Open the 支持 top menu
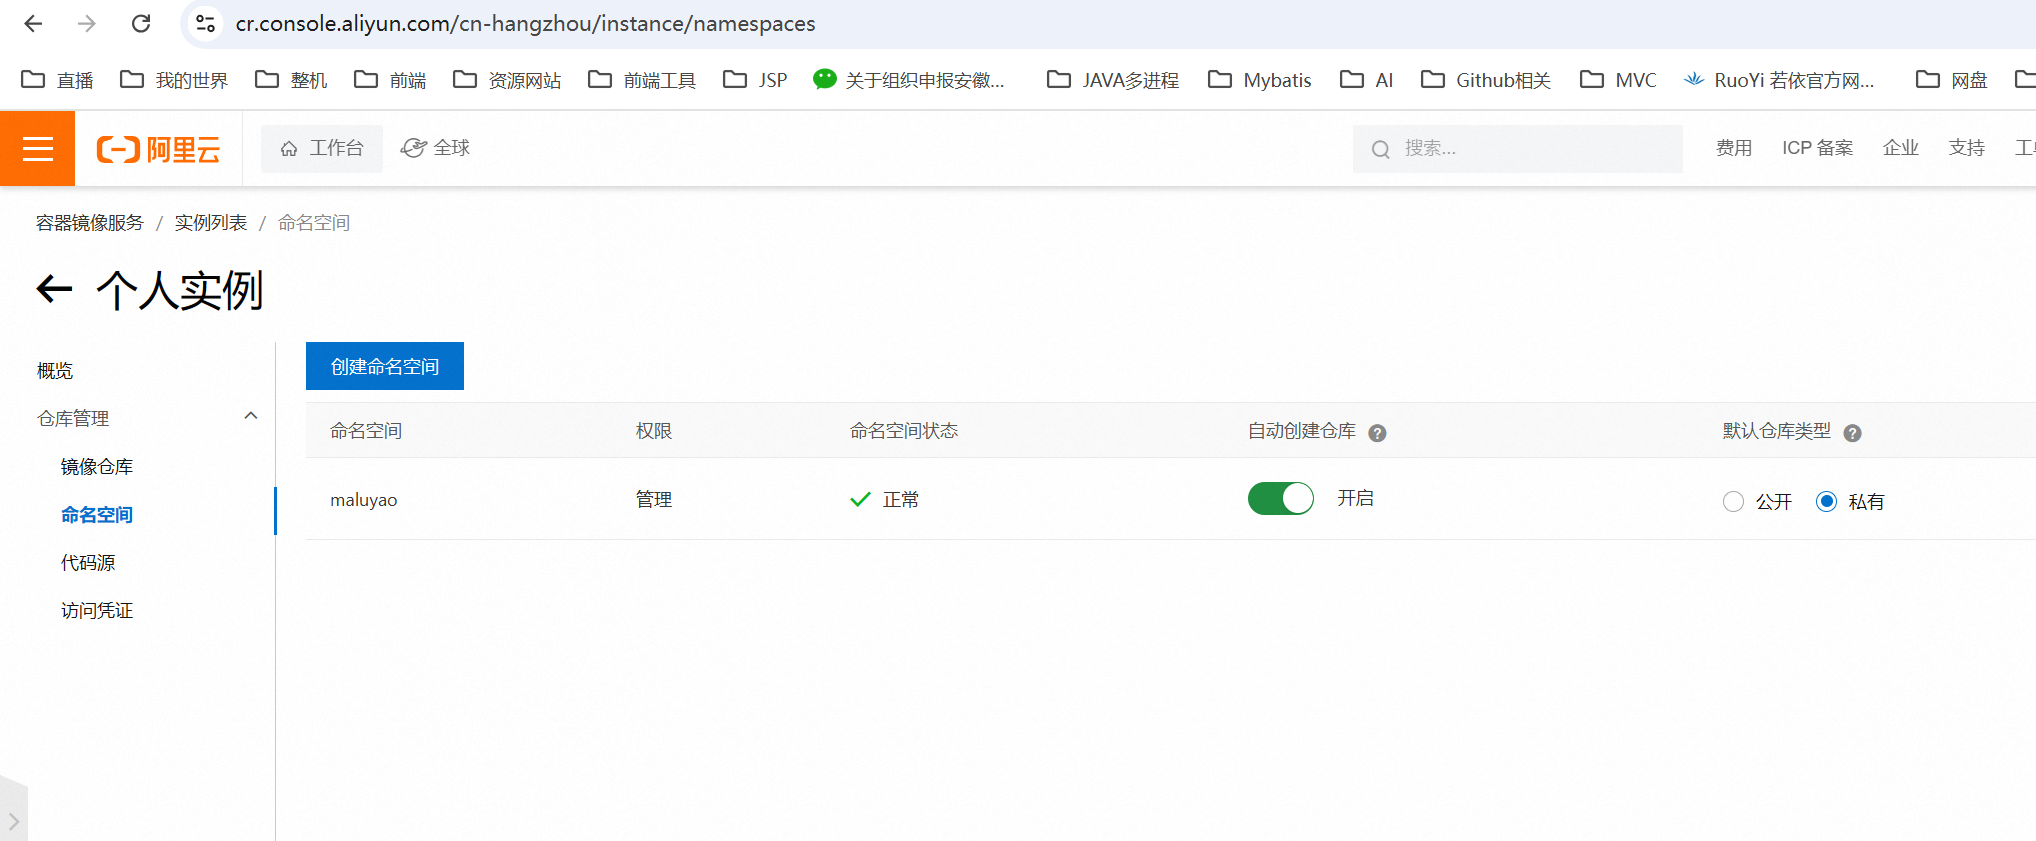 pyautogui.click(x=1967, y=148)
